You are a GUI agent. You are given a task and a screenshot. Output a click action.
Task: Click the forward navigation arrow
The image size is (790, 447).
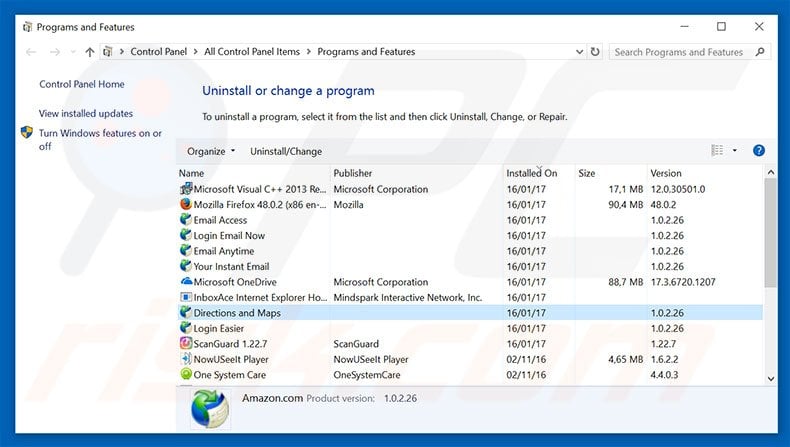coord(55,52)
